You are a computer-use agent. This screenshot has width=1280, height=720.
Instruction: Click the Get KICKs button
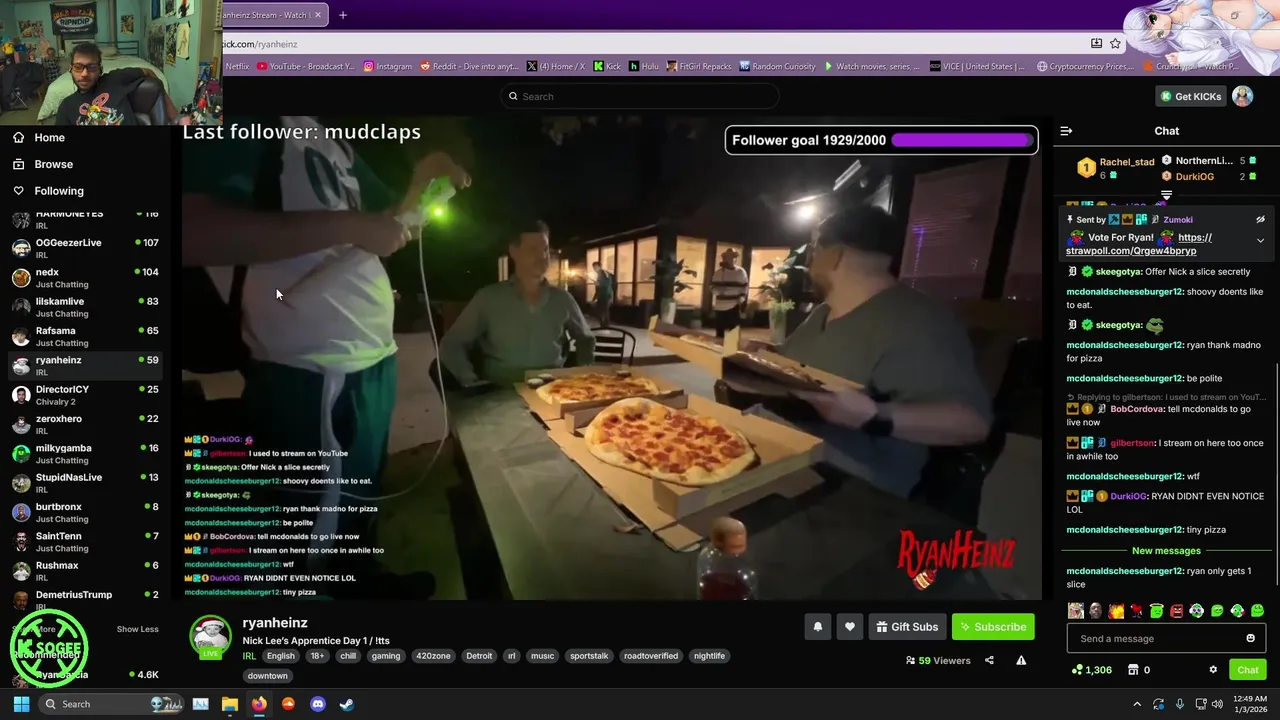point(1191,96)
